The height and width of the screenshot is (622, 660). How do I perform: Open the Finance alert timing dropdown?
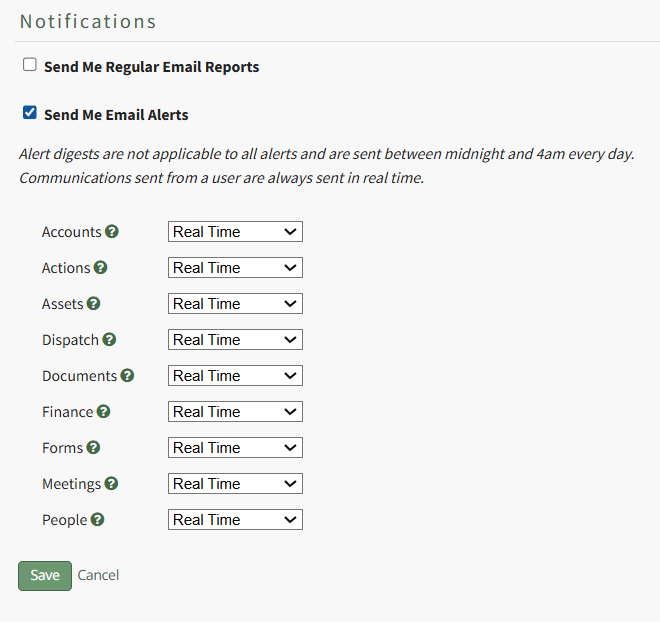235,412
